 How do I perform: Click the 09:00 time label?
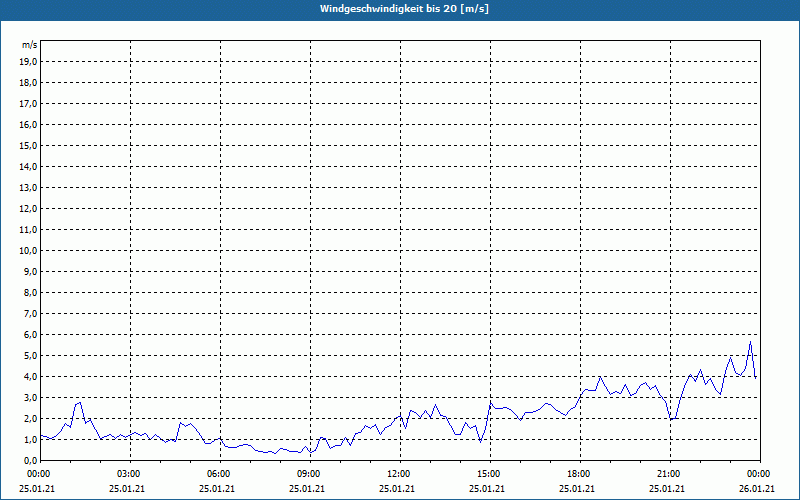click(309, 473)
